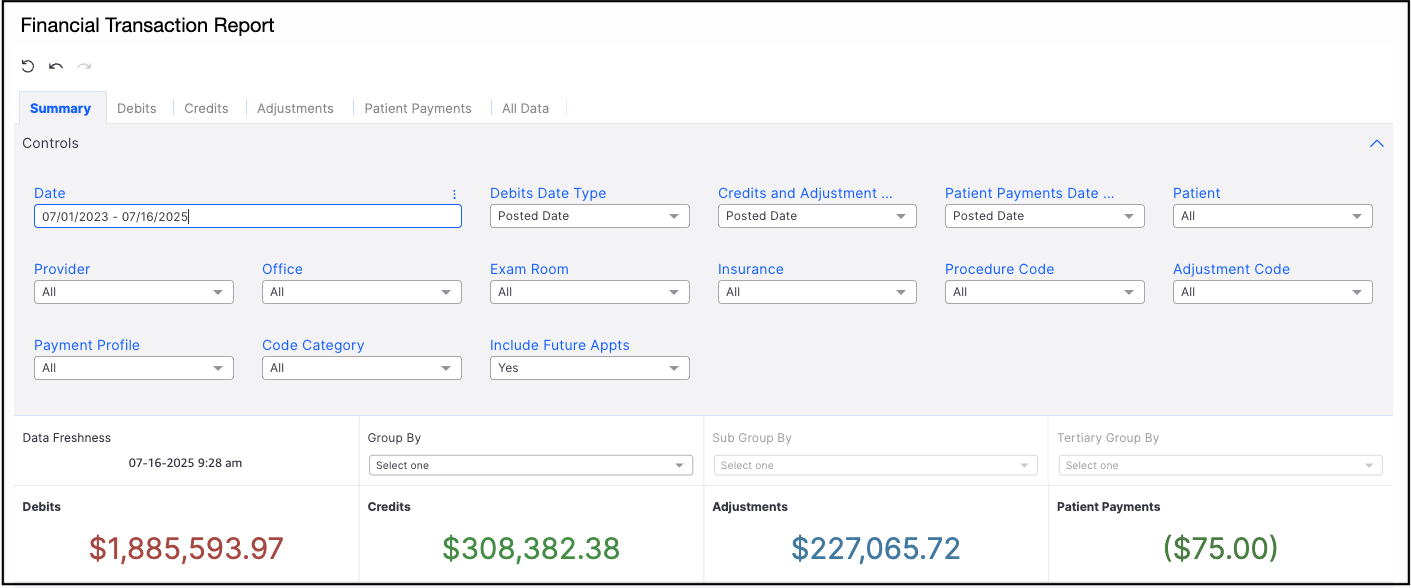This screenshot has height=588, width=1411.
Task: Open the Insurance filter dropdown
Action: 816,292
